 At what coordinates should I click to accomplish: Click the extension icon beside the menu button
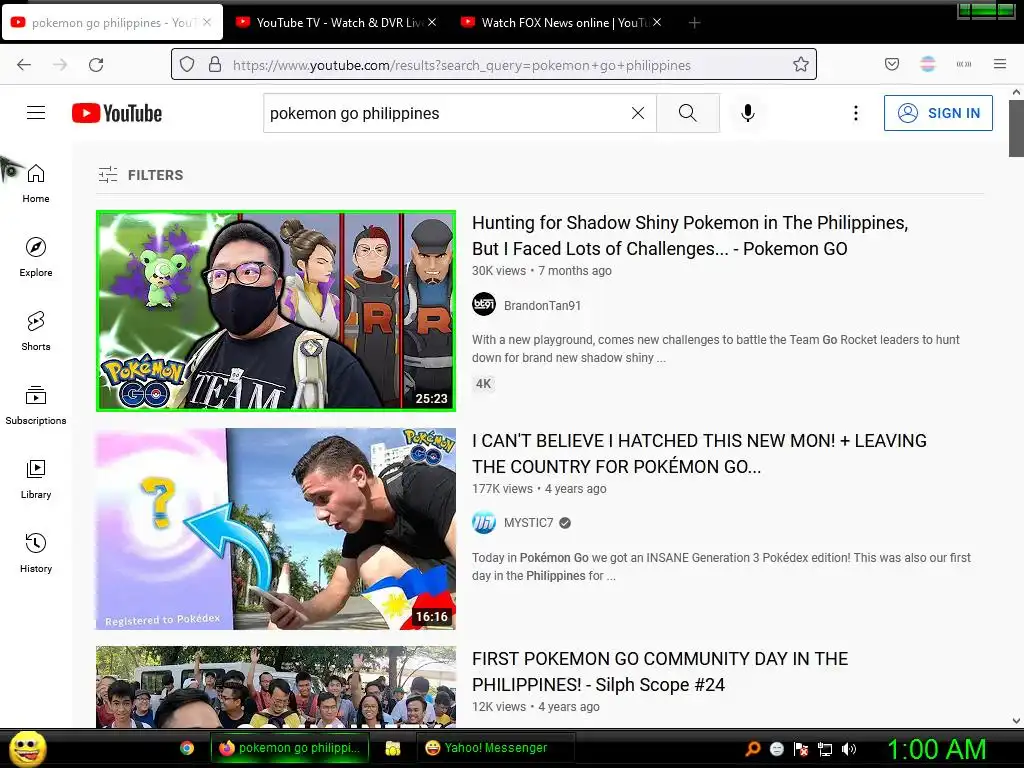point(964,64)
